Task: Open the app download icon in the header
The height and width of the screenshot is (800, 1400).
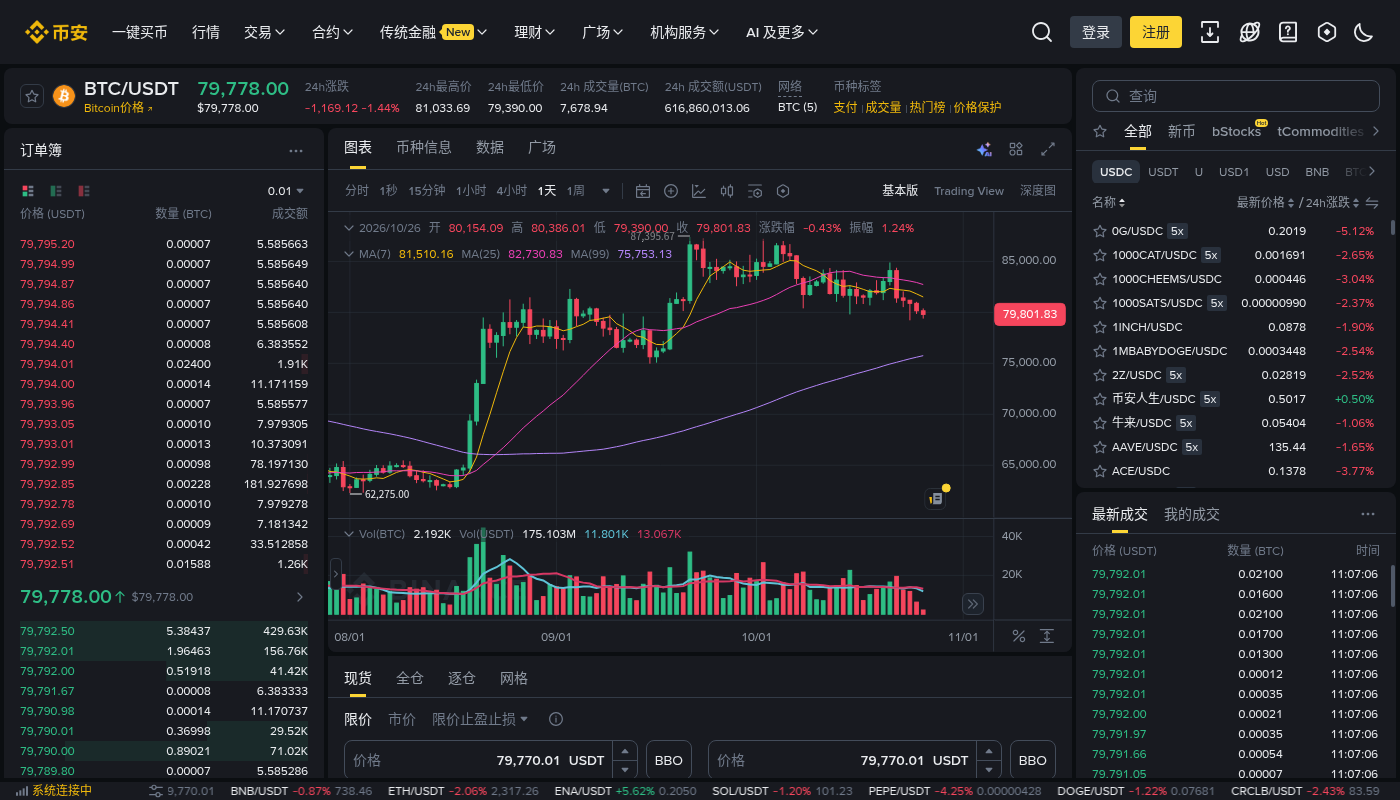Action: (1210, 32)
